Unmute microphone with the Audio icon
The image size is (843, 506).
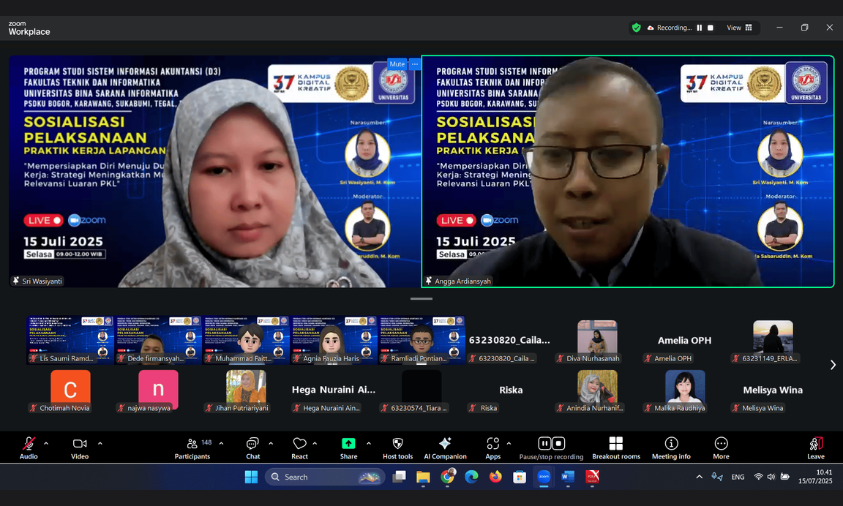click(x=28, y=447)
